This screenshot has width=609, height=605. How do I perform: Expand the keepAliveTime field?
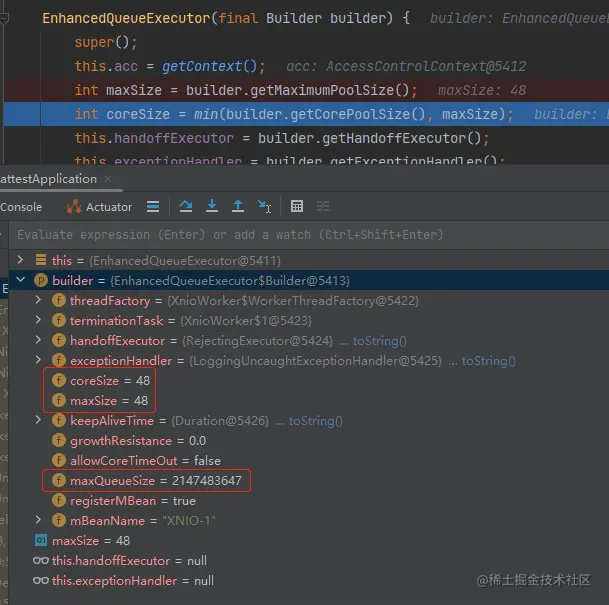click(x=38, y=420)
